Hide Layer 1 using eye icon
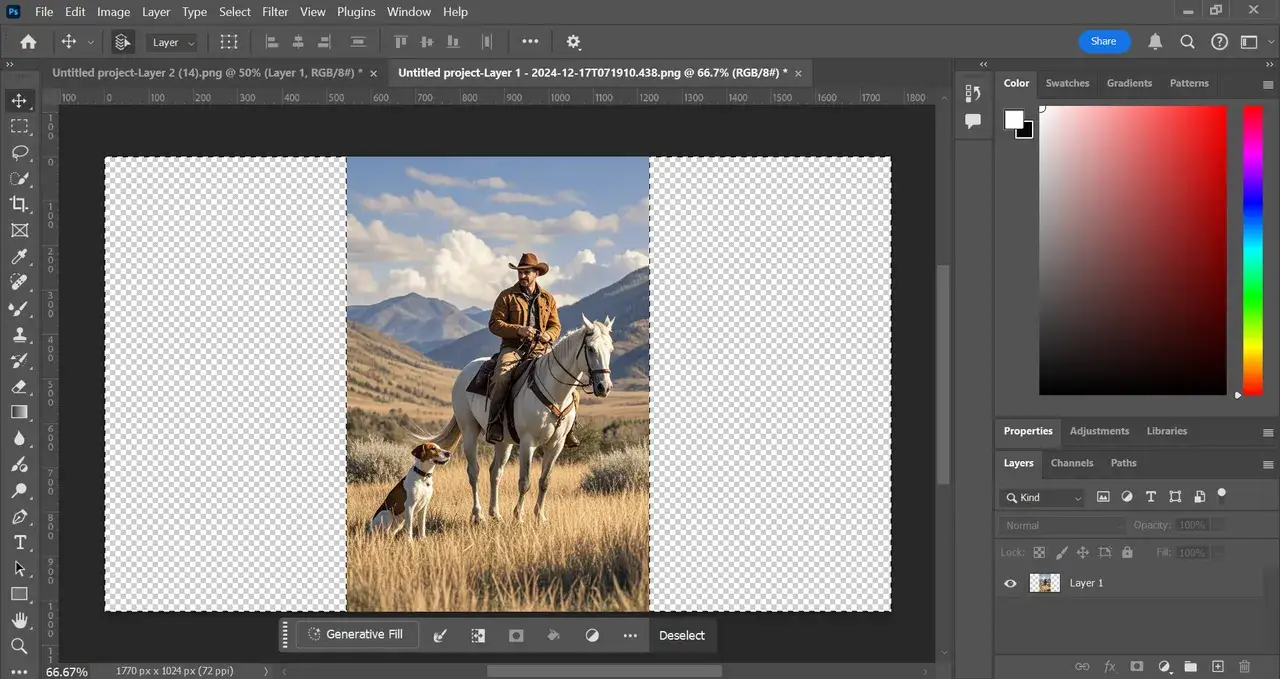The image size is (1280, 679). (x=1010, y=583)
